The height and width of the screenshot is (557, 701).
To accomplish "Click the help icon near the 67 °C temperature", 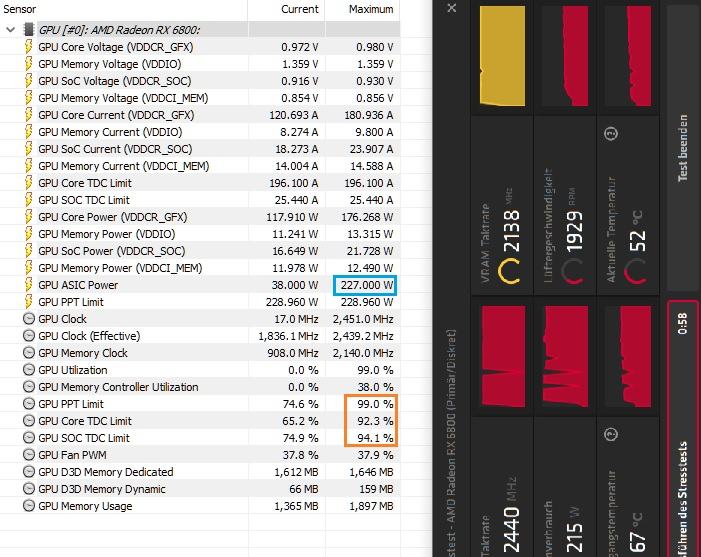I will [611, 434].
